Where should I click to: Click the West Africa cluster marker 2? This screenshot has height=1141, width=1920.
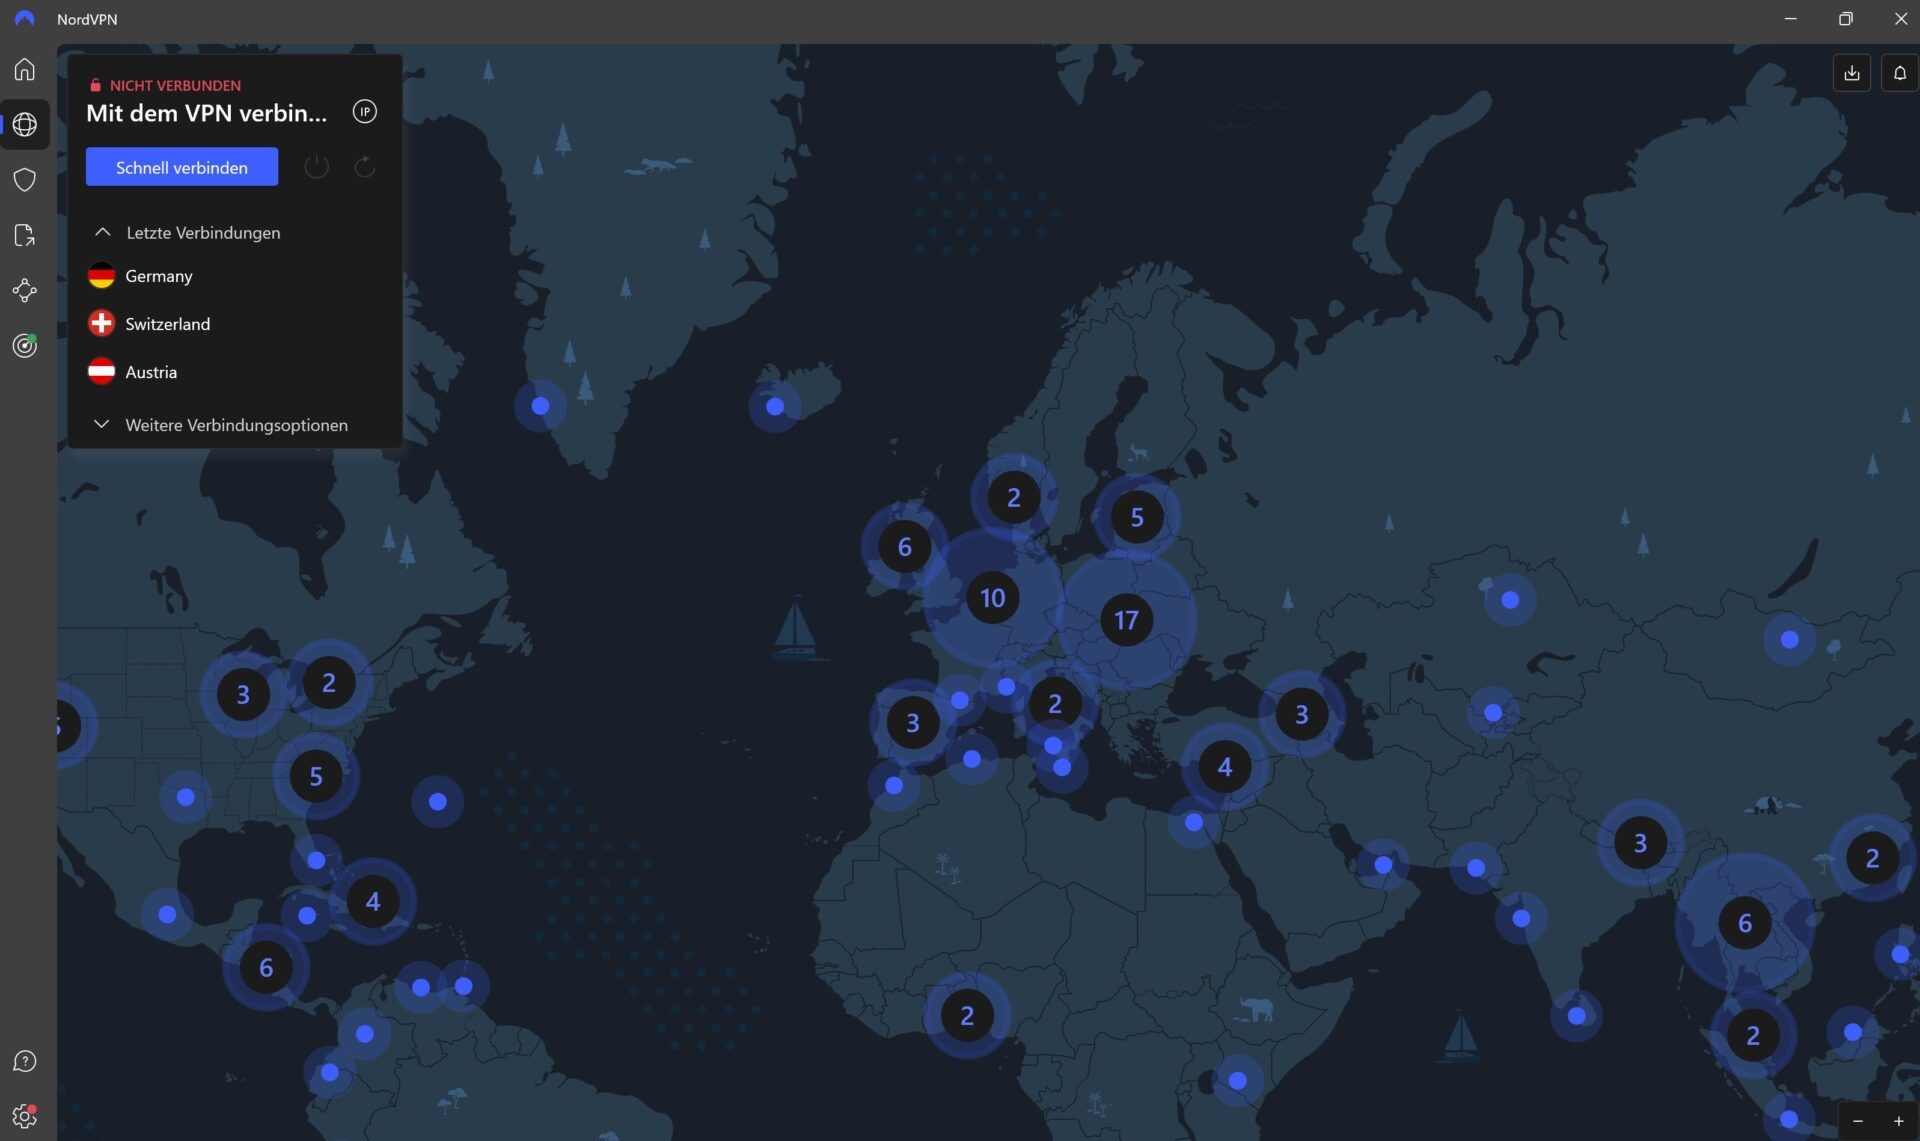point(967,1016)
